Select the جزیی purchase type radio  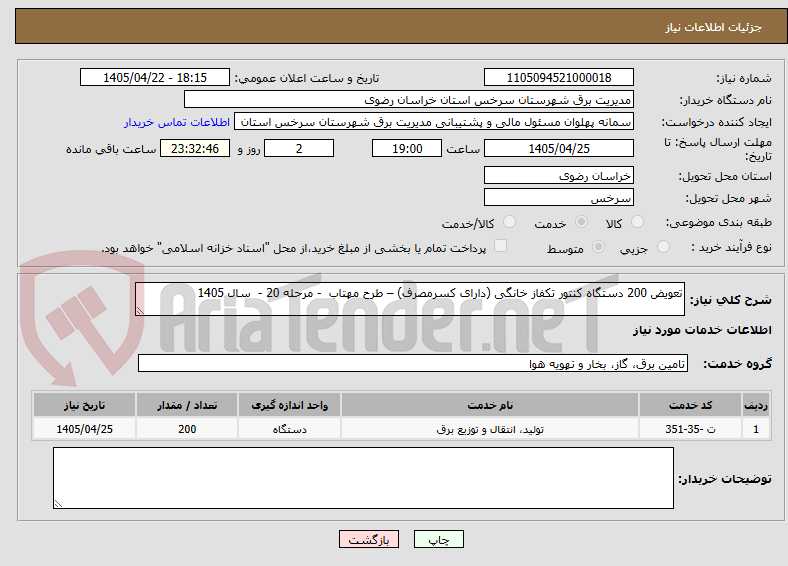[663, 247]
